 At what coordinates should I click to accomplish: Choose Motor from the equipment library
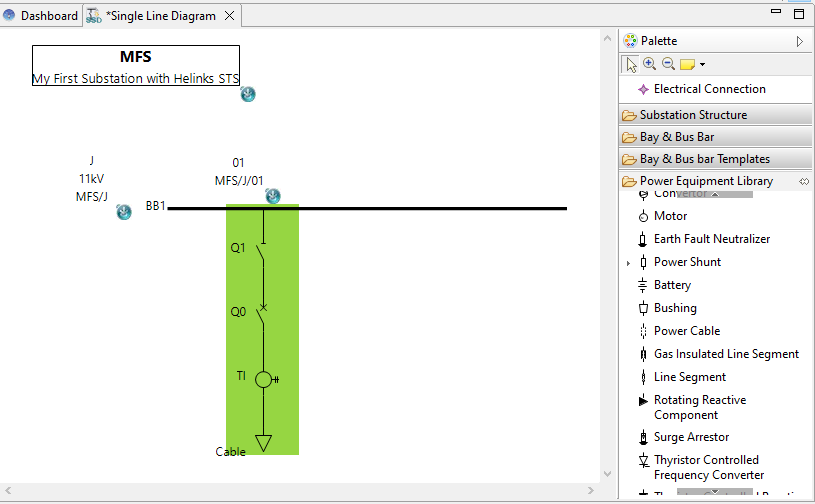coord(670,216)
